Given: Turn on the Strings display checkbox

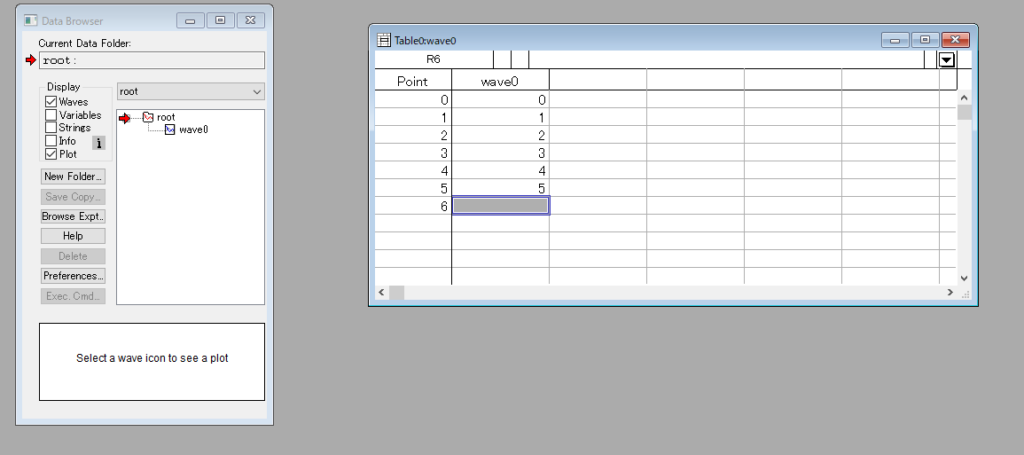Looking at the screenshot, I should [51, 128].
